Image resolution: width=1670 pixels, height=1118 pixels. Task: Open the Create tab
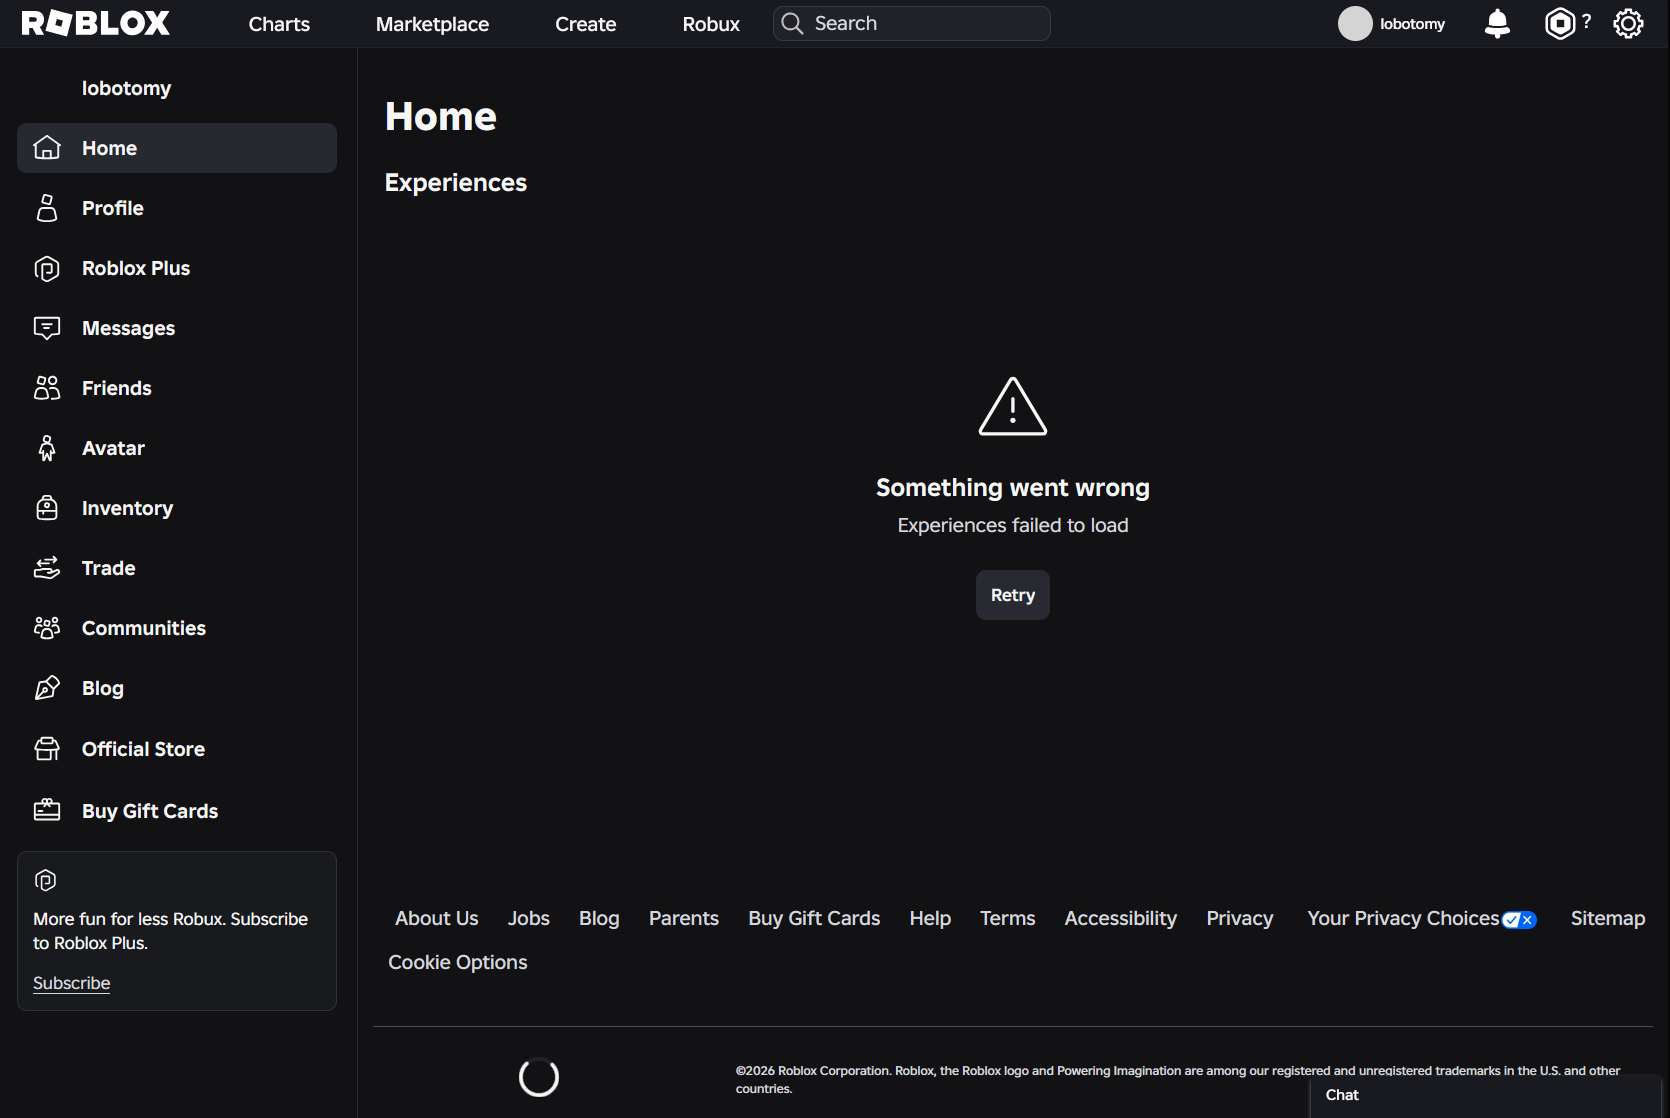586,24
